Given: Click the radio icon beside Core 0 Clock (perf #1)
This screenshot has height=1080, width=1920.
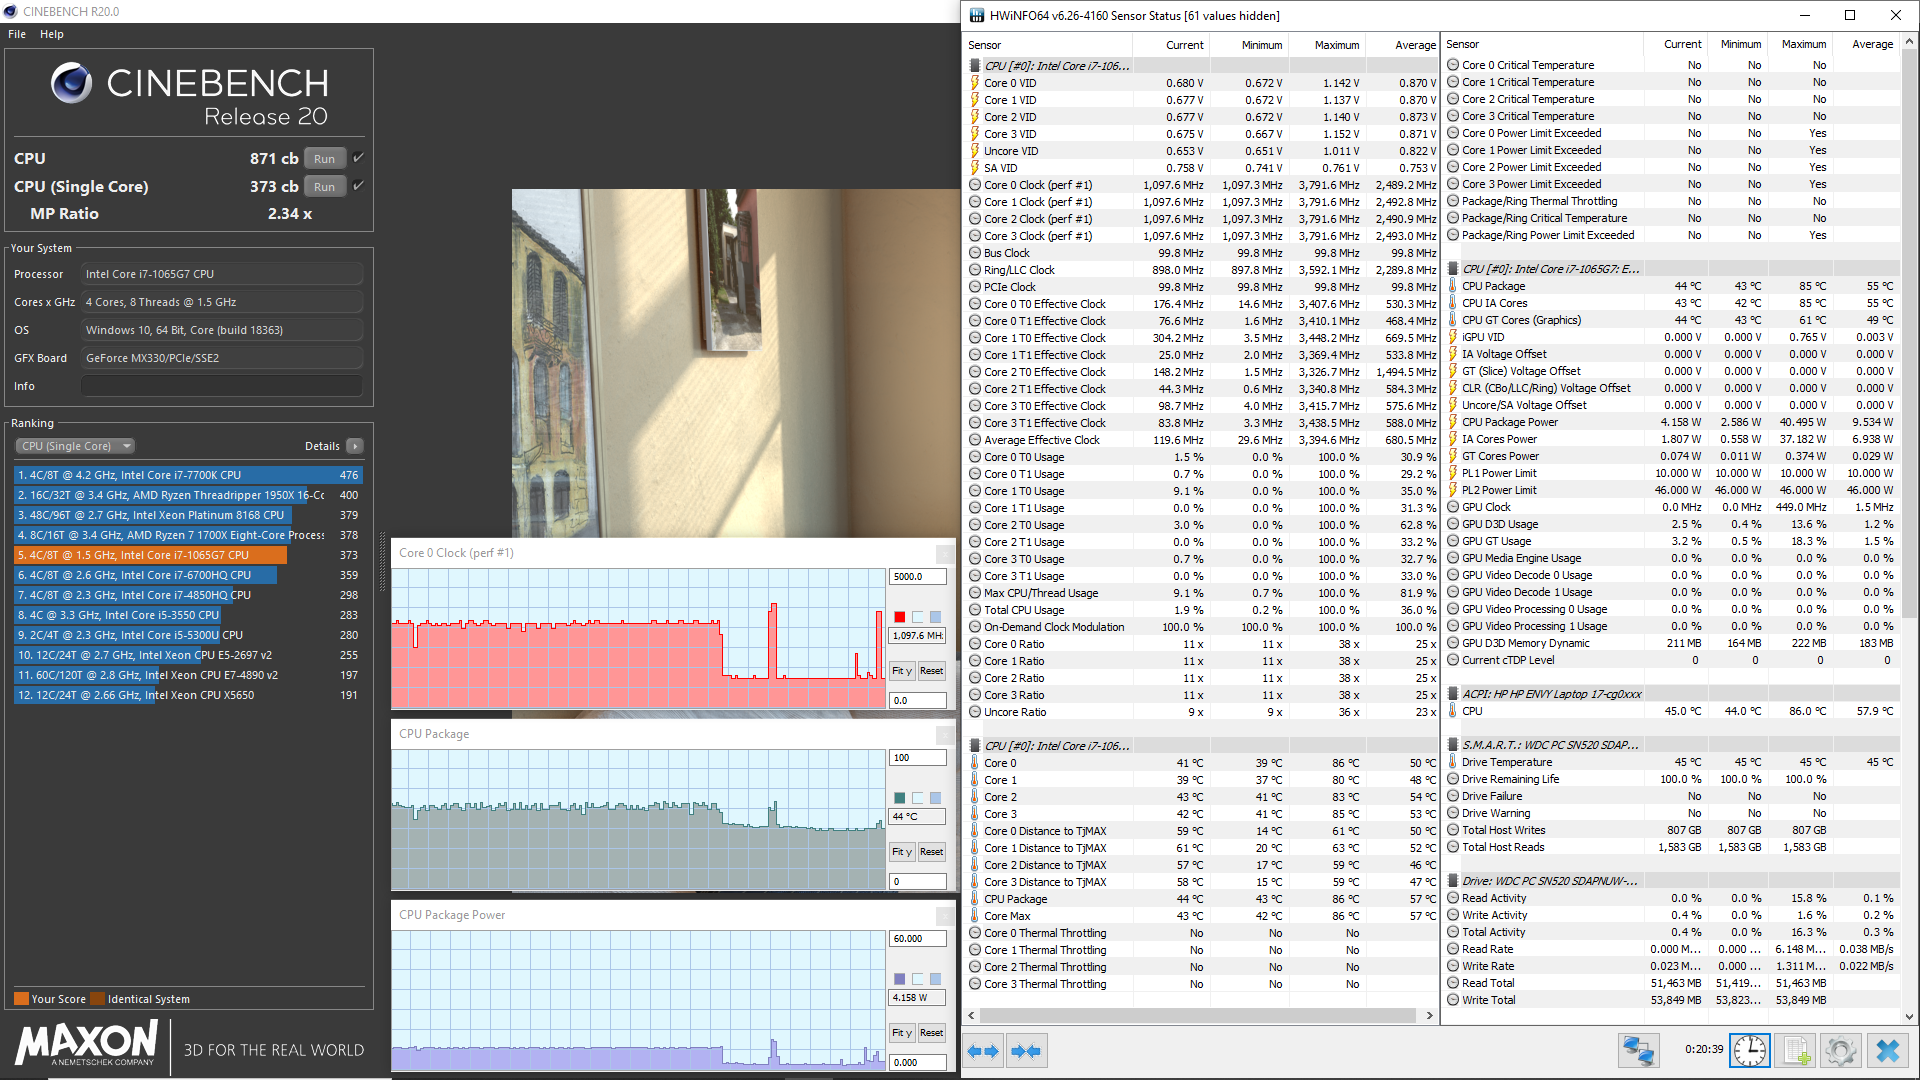Looking at the screenshot, I should tap(975, 185).
